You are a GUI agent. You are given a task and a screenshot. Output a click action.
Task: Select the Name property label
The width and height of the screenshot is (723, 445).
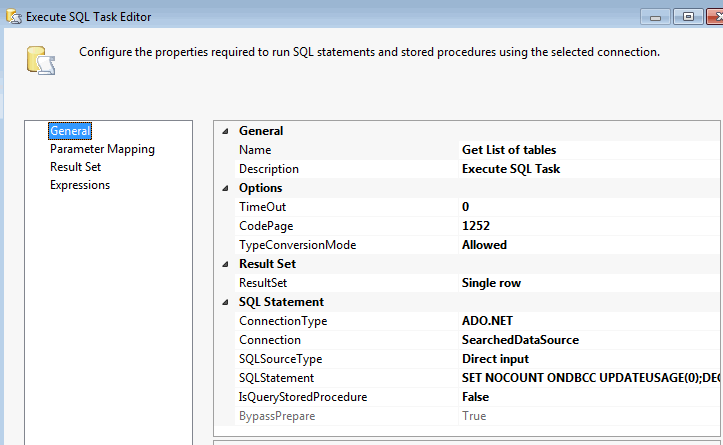255,150
